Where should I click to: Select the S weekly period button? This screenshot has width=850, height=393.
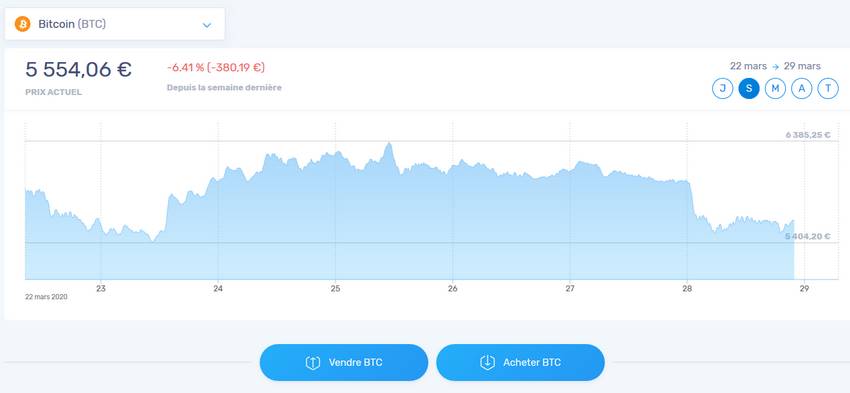coord(749,88)
